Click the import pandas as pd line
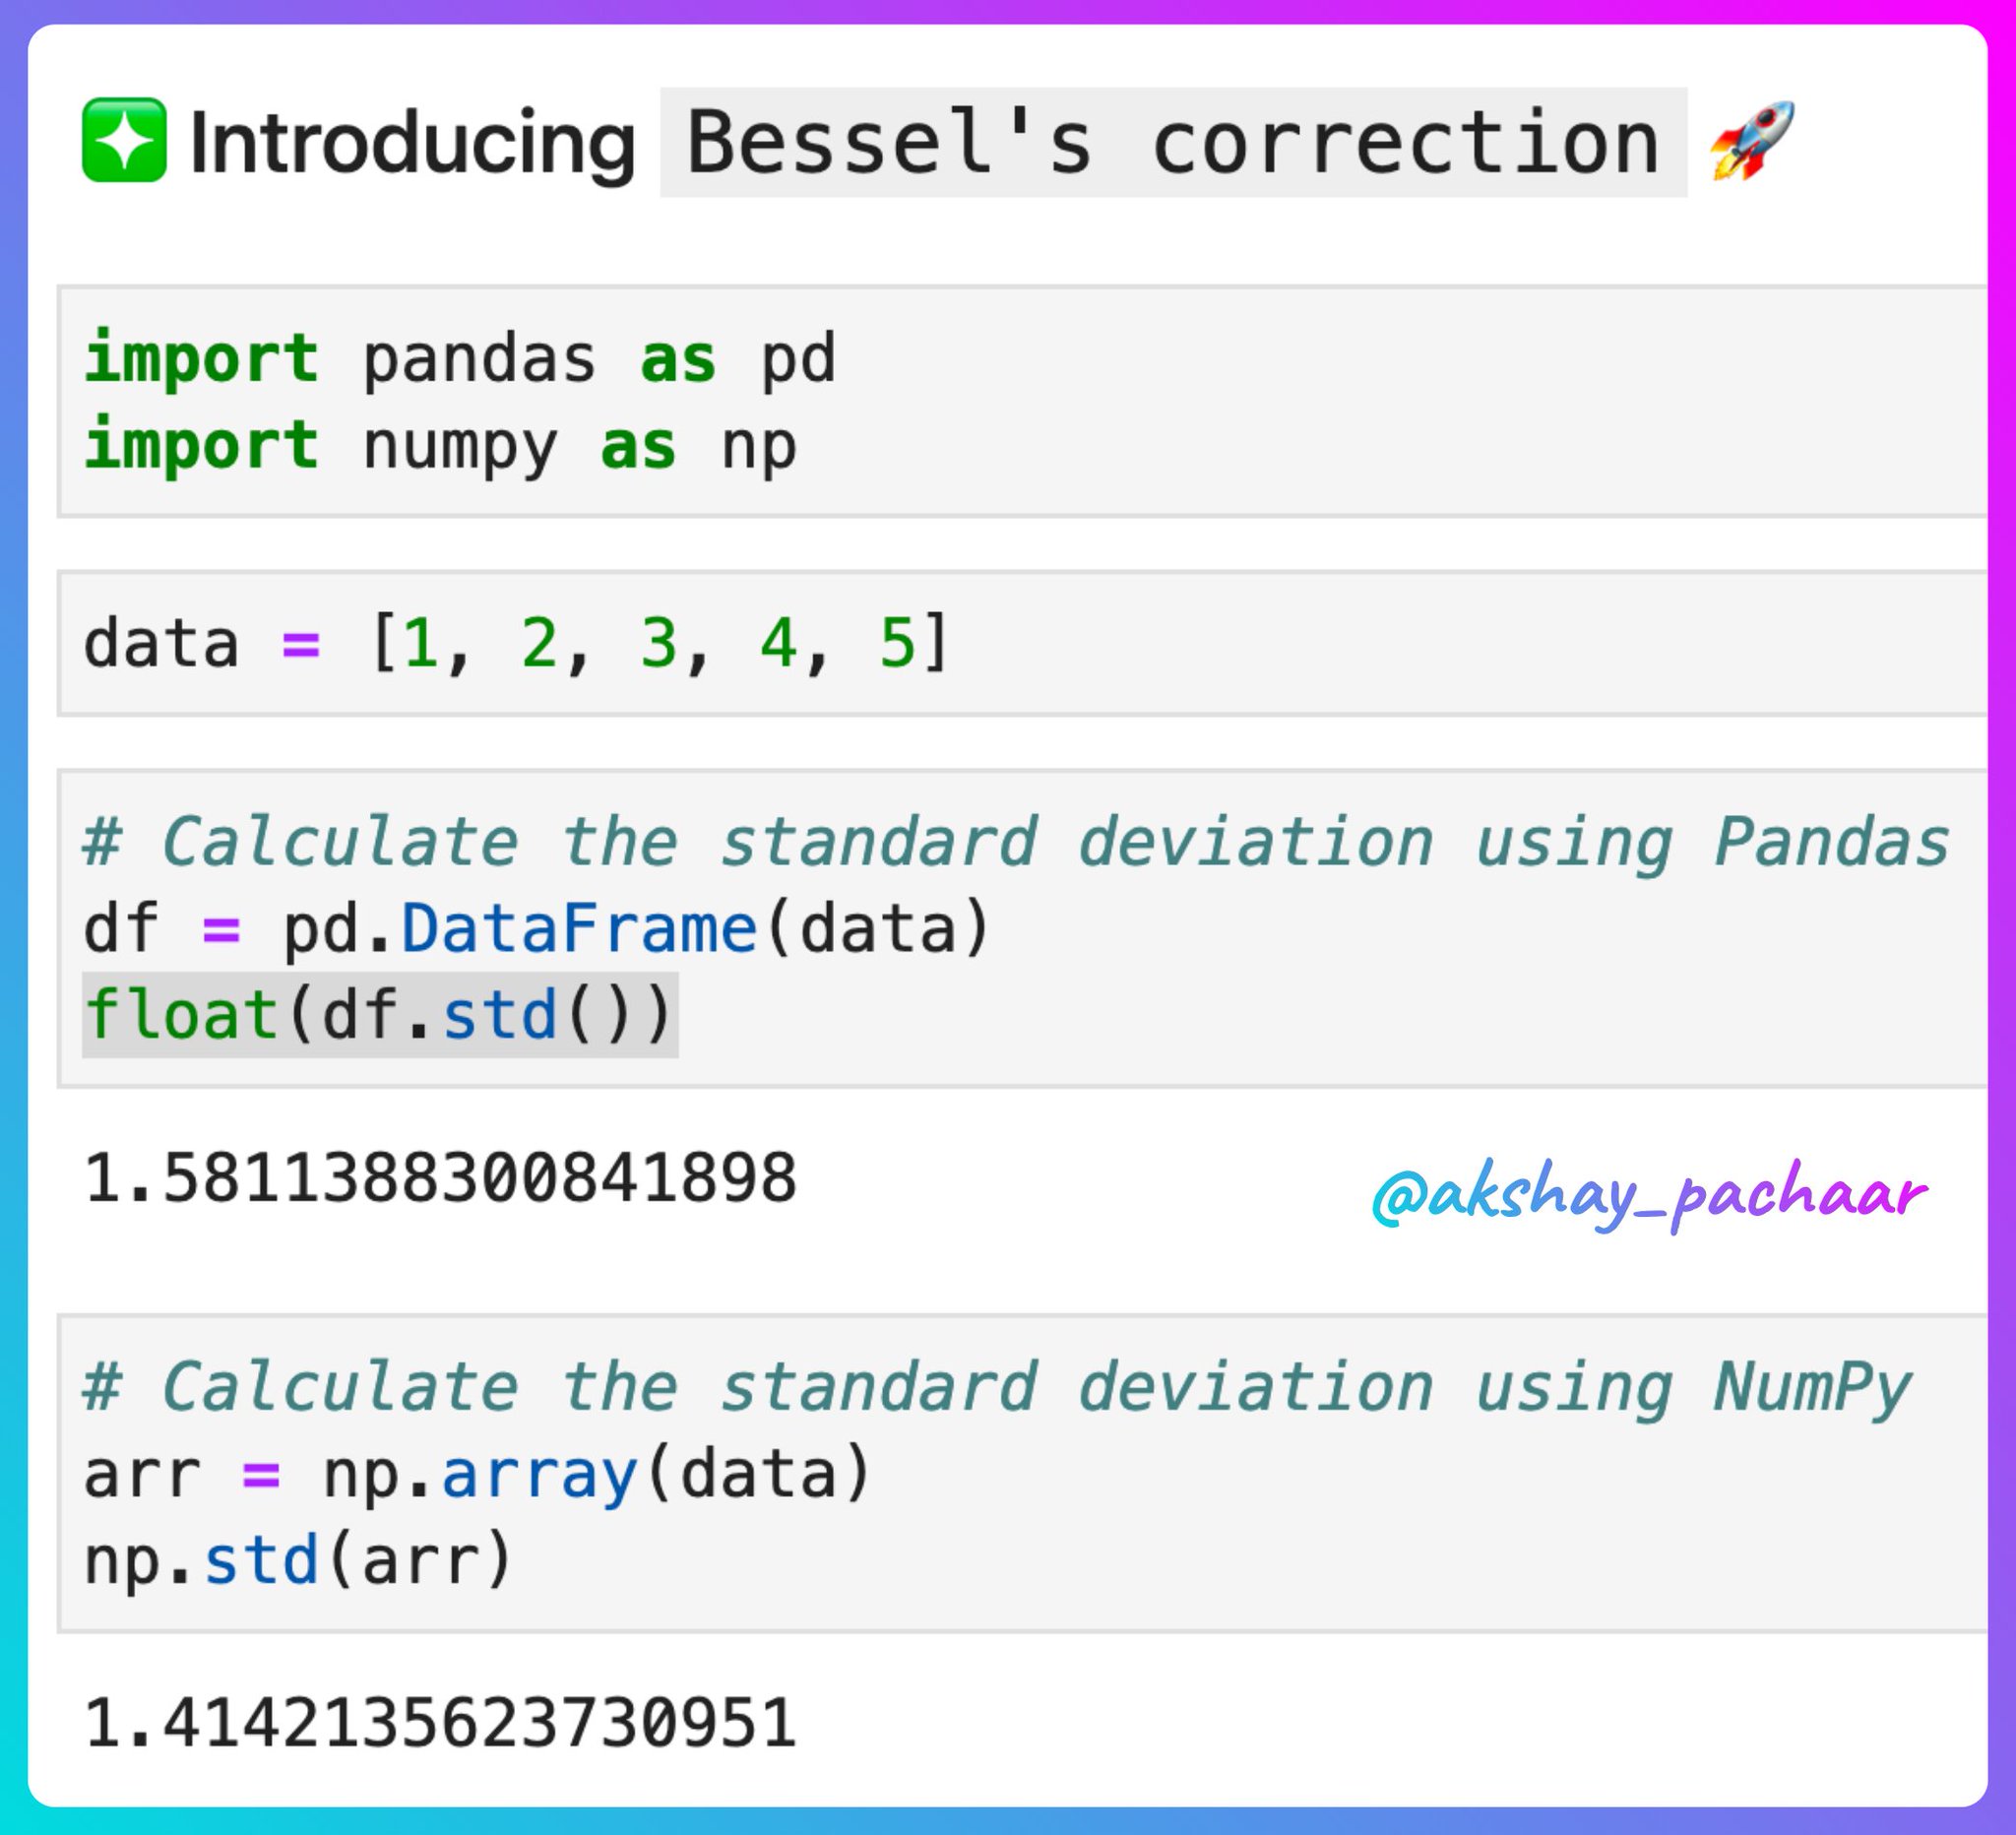Image resolution: width=2016 pixels, height=1835 pixels. [460, 358]
